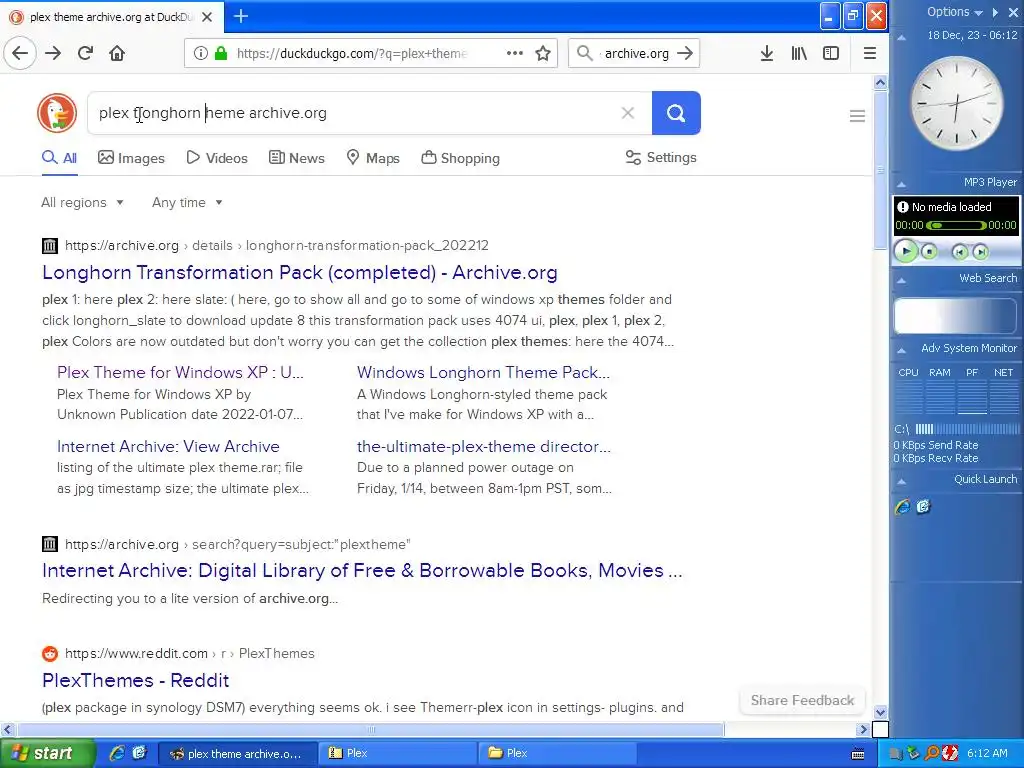Go back with the browser Back arrow

pos(20,53)
